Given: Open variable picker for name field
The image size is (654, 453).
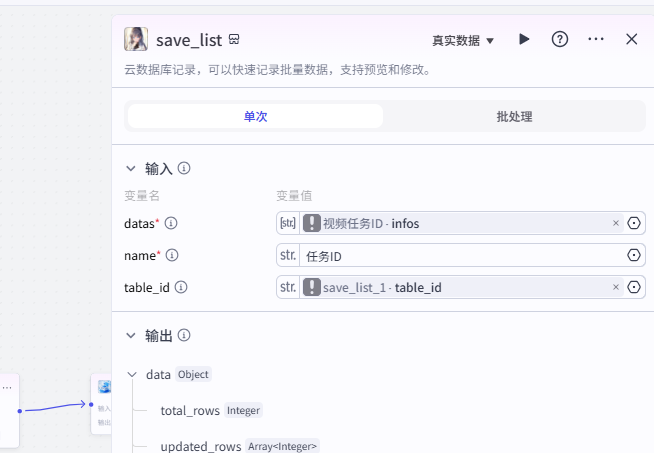Looking at the screenshot, I should 634,255.
